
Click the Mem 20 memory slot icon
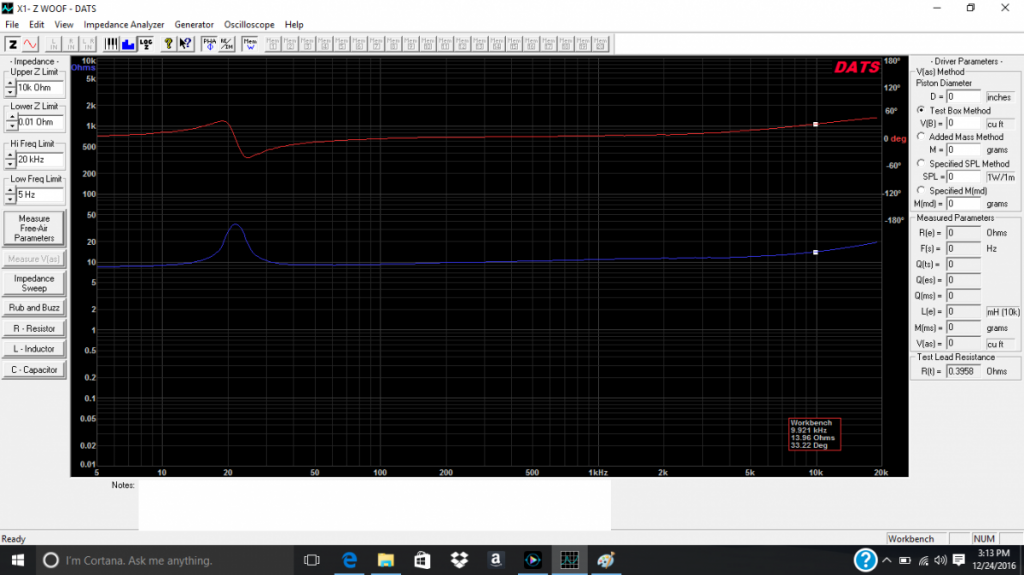[600, 44]
